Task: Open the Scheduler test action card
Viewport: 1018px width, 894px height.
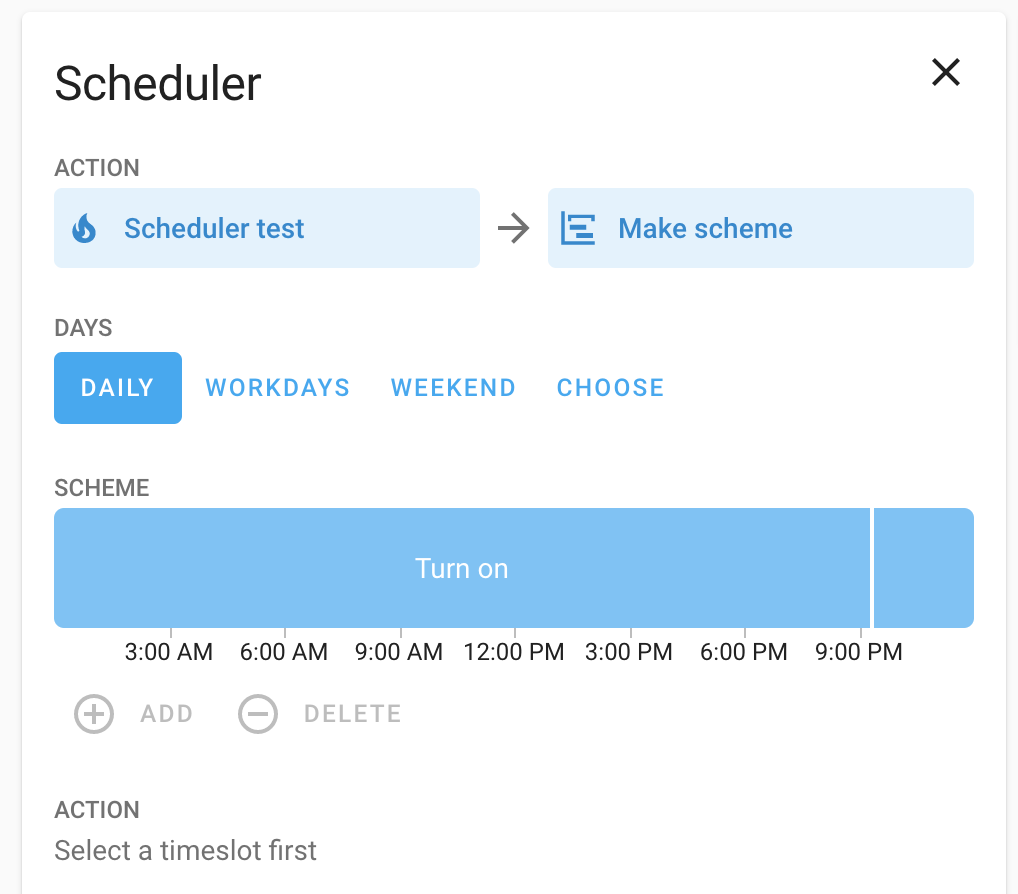Action: click(x=266, y=228)
